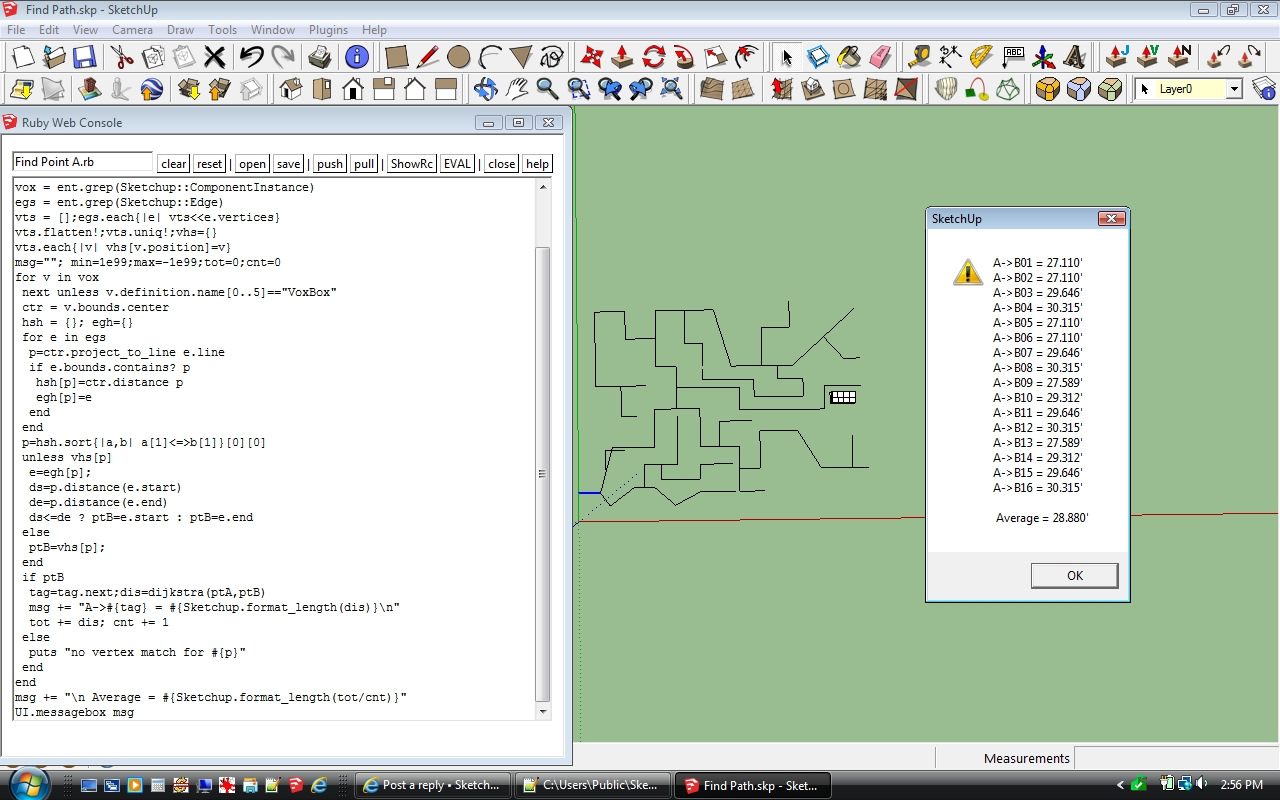The width and height of the screenshot is (1280, 800).
Task: Save the model with the floppy disk icon
Action: click(x=84, y=57)
